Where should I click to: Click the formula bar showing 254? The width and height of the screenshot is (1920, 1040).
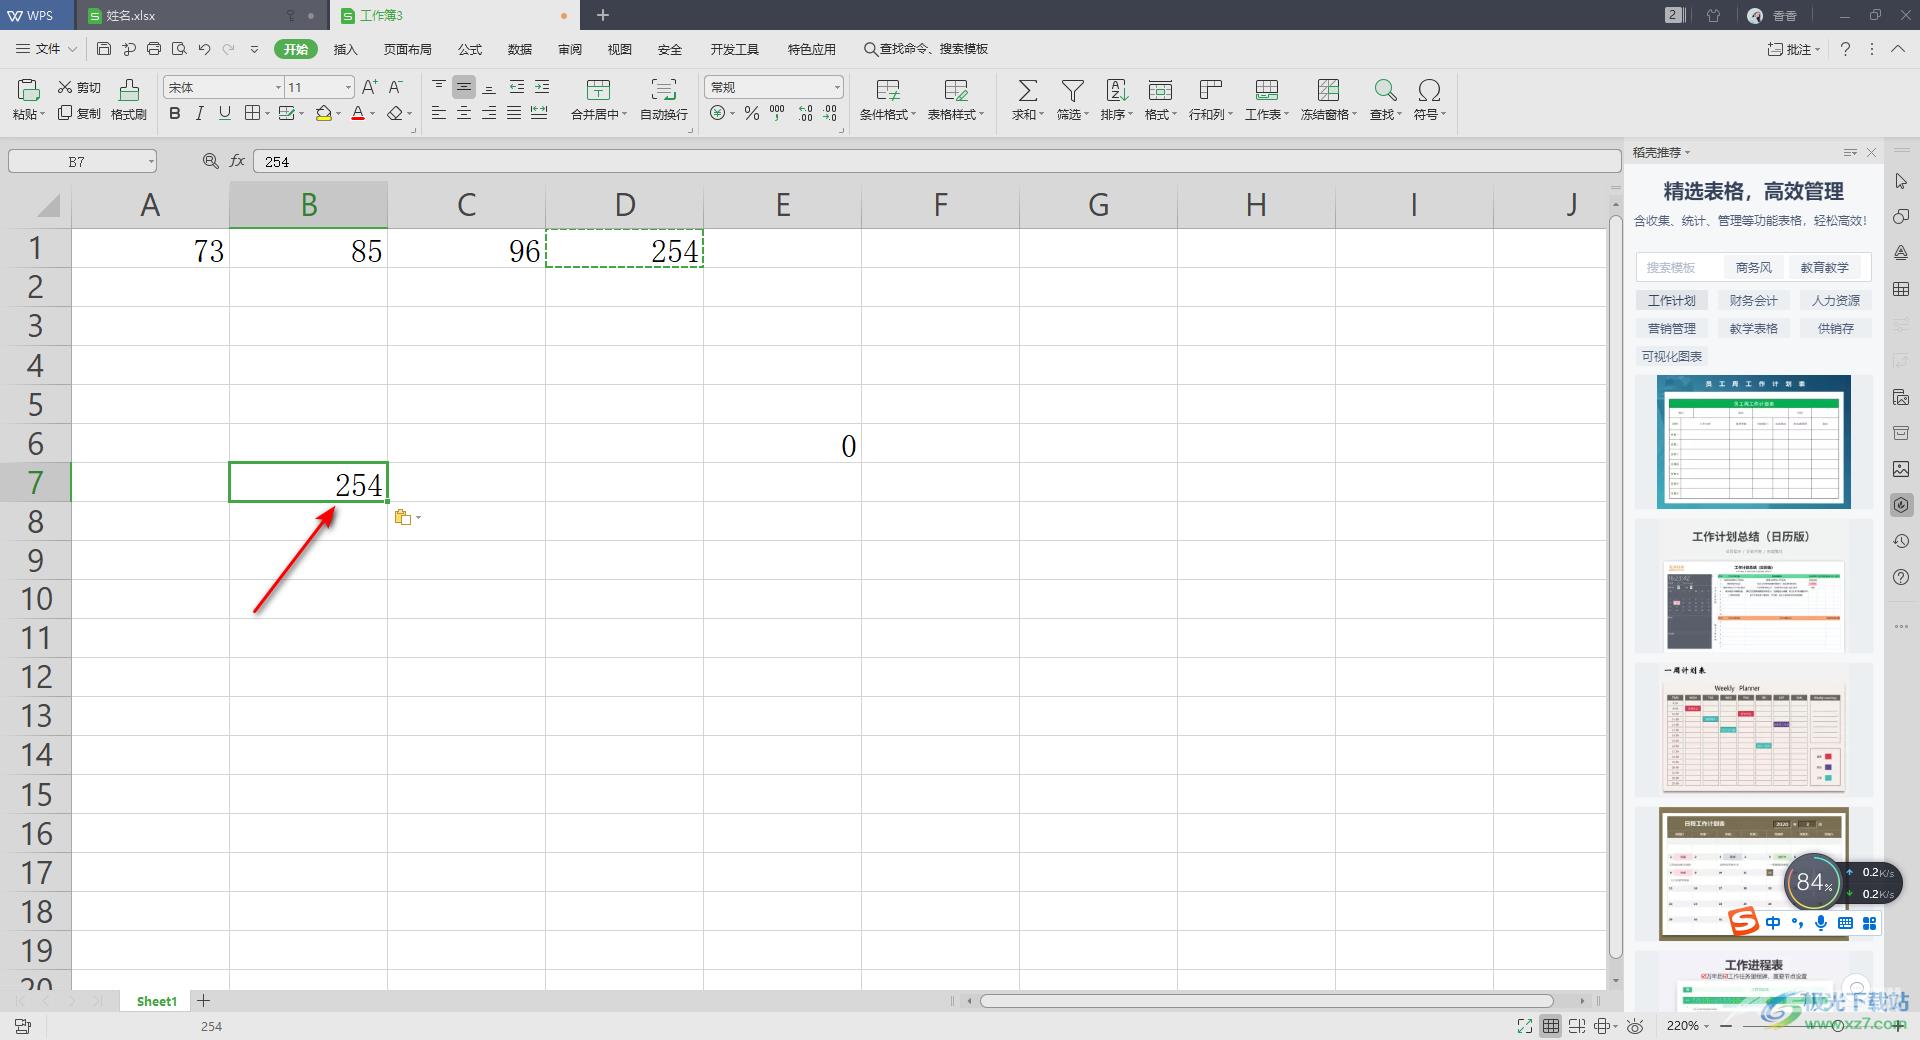937,161
